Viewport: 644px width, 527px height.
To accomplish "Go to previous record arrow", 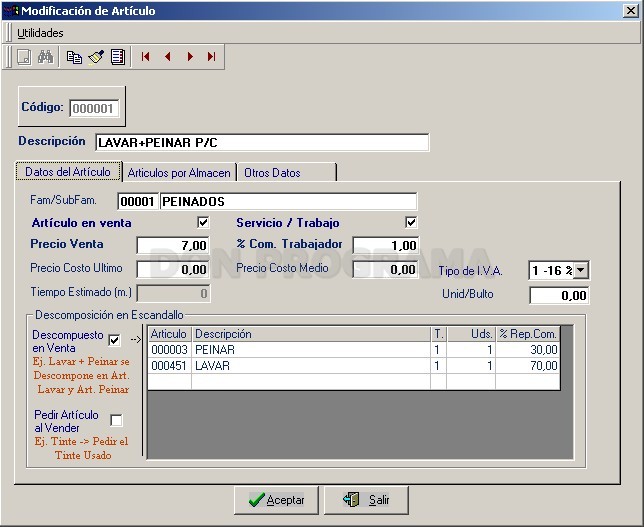I will (x=168, y=57).
